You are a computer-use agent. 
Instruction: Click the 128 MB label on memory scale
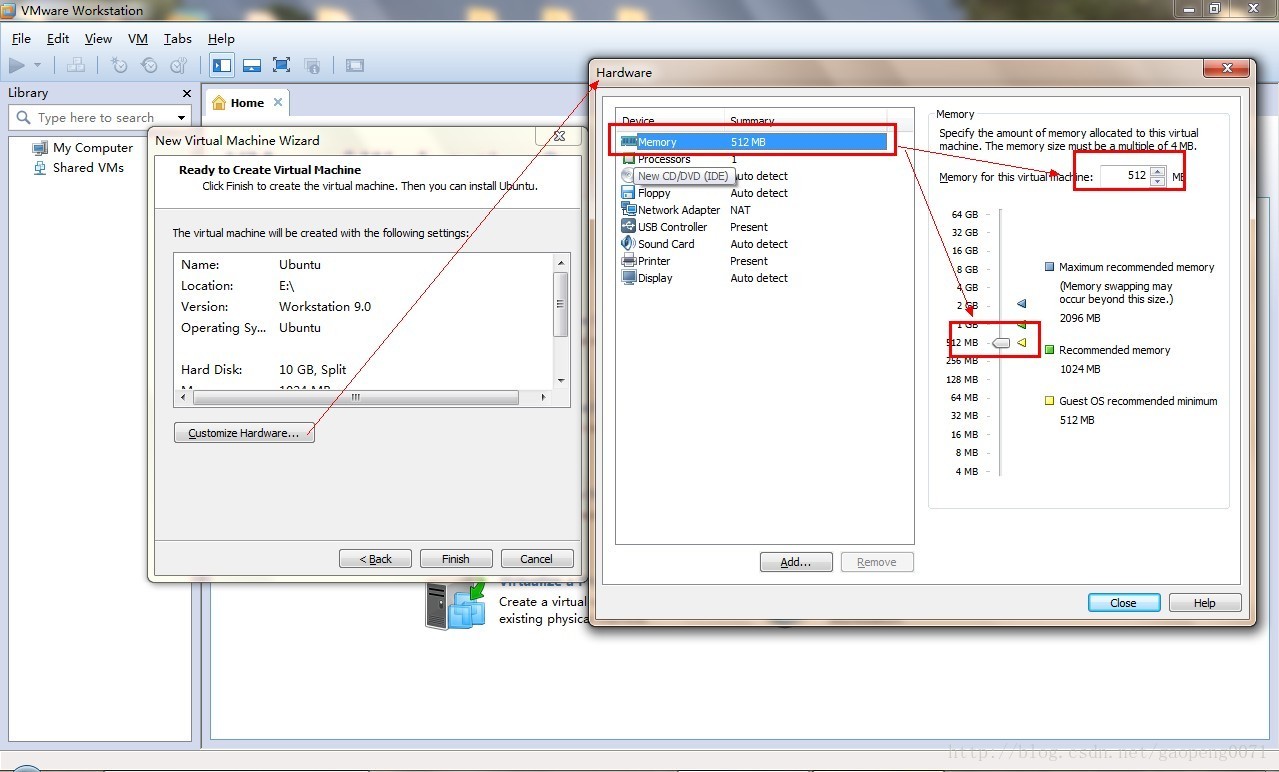(962, 379)
